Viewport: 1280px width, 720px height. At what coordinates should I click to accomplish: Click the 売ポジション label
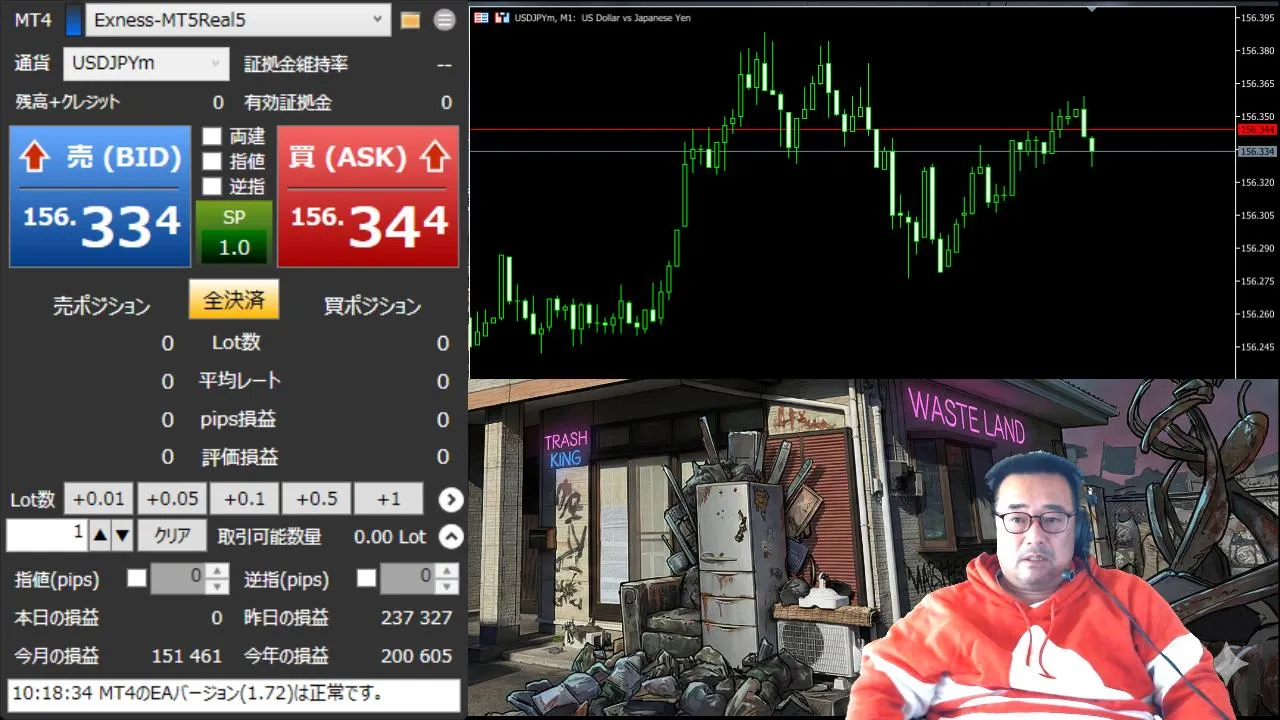click(102, 306)
